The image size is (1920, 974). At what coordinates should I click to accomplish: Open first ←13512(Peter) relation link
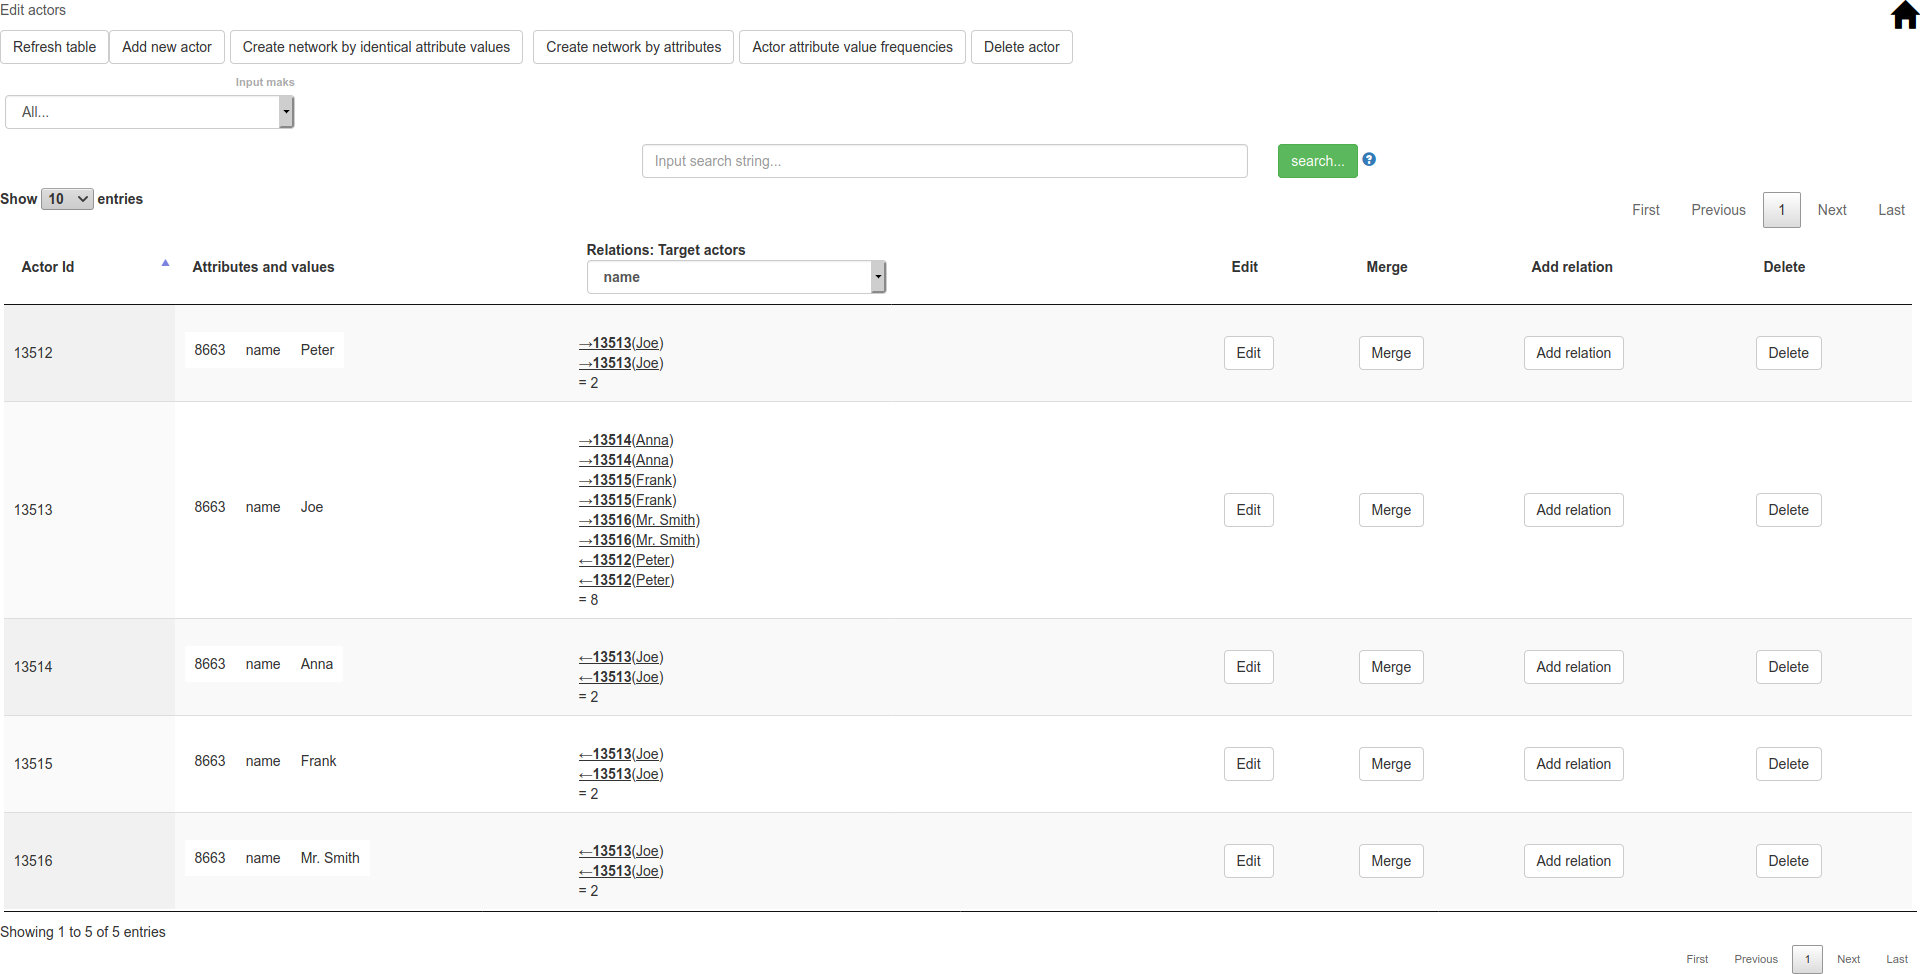(x=626, y=560)
